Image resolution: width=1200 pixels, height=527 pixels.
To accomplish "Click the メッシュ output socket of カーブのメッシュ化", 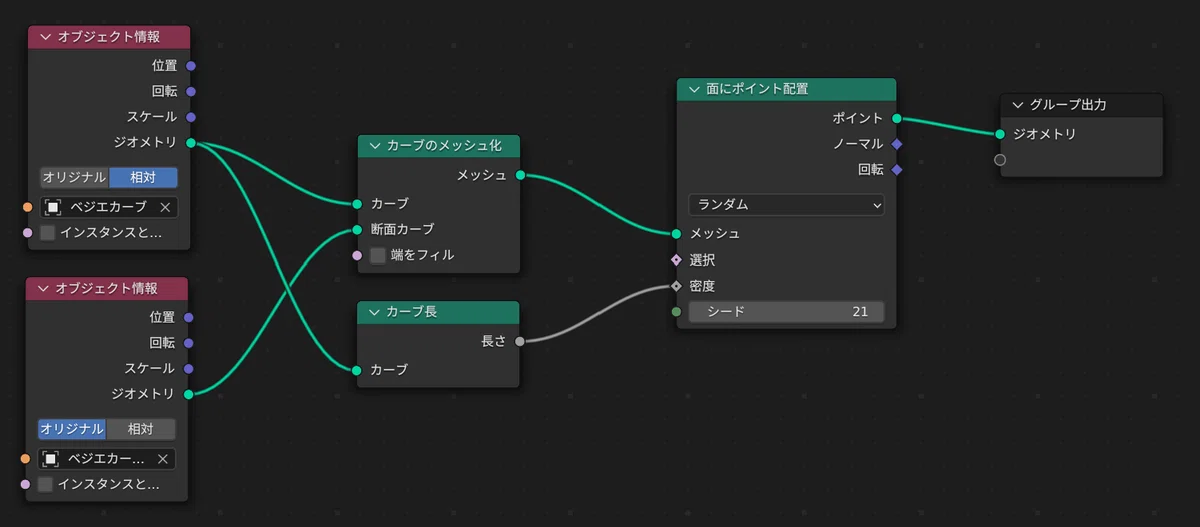I will 520,175.
